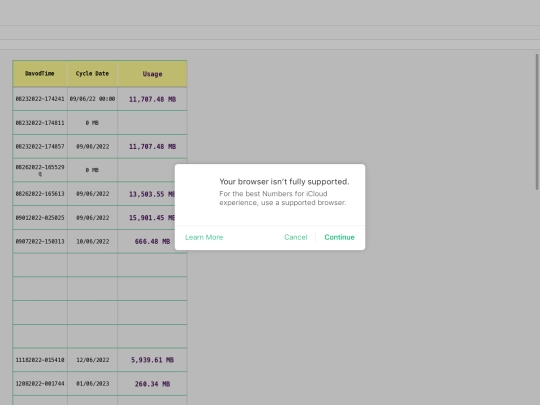This screenshot has height=405, width=540.
Task: Cancel the unsupported browser dialog
Action: 295,237
